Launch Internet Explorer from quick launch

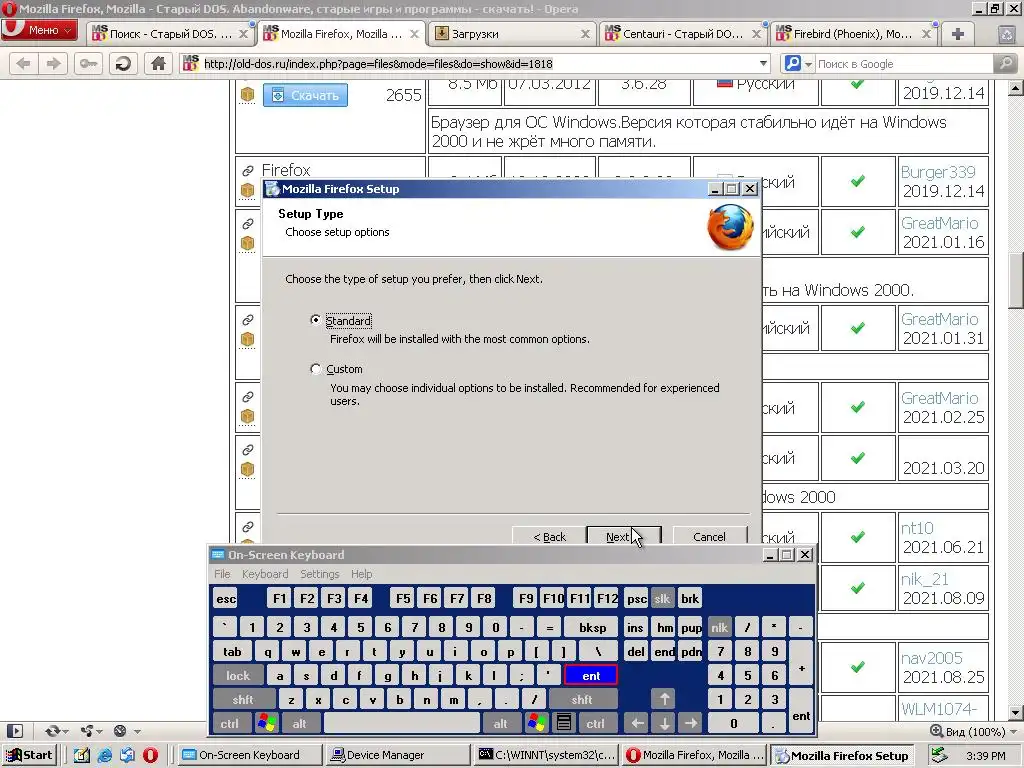pos(104,755)
